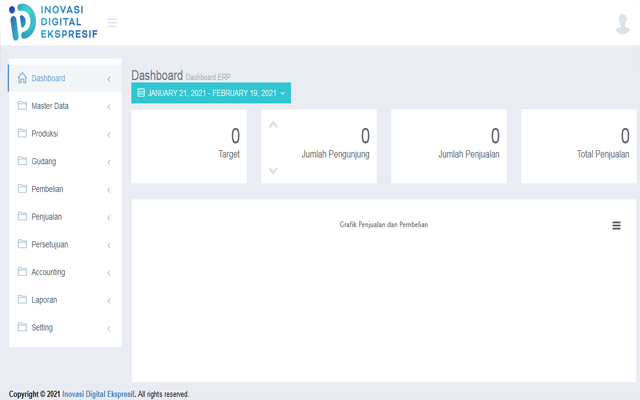The width and height of the screenshot is (640, 400).
Task: Open the date range dropdown
Action: point(211,93)
